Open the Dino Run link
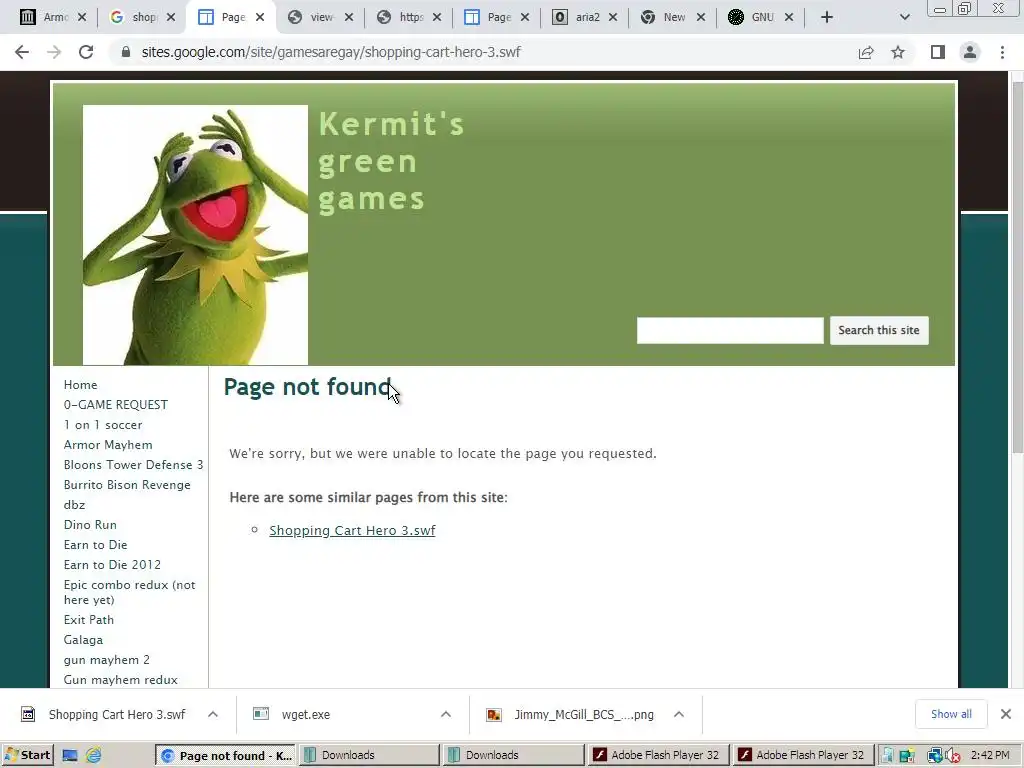The width and height of the screenshot is (1024, 768). (90, 524)
